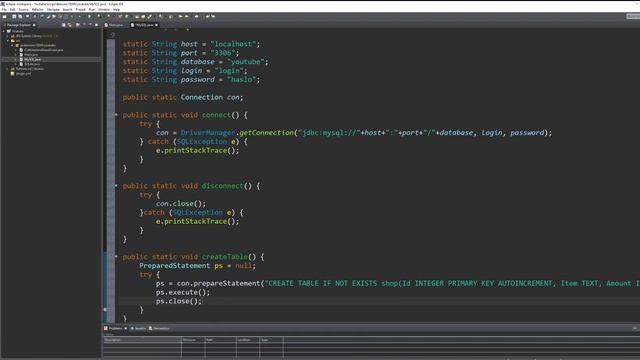This screenshot has height=360, width=640.
Task: Click the con.close(); line in disconnect()
Action: coord(180,203)
